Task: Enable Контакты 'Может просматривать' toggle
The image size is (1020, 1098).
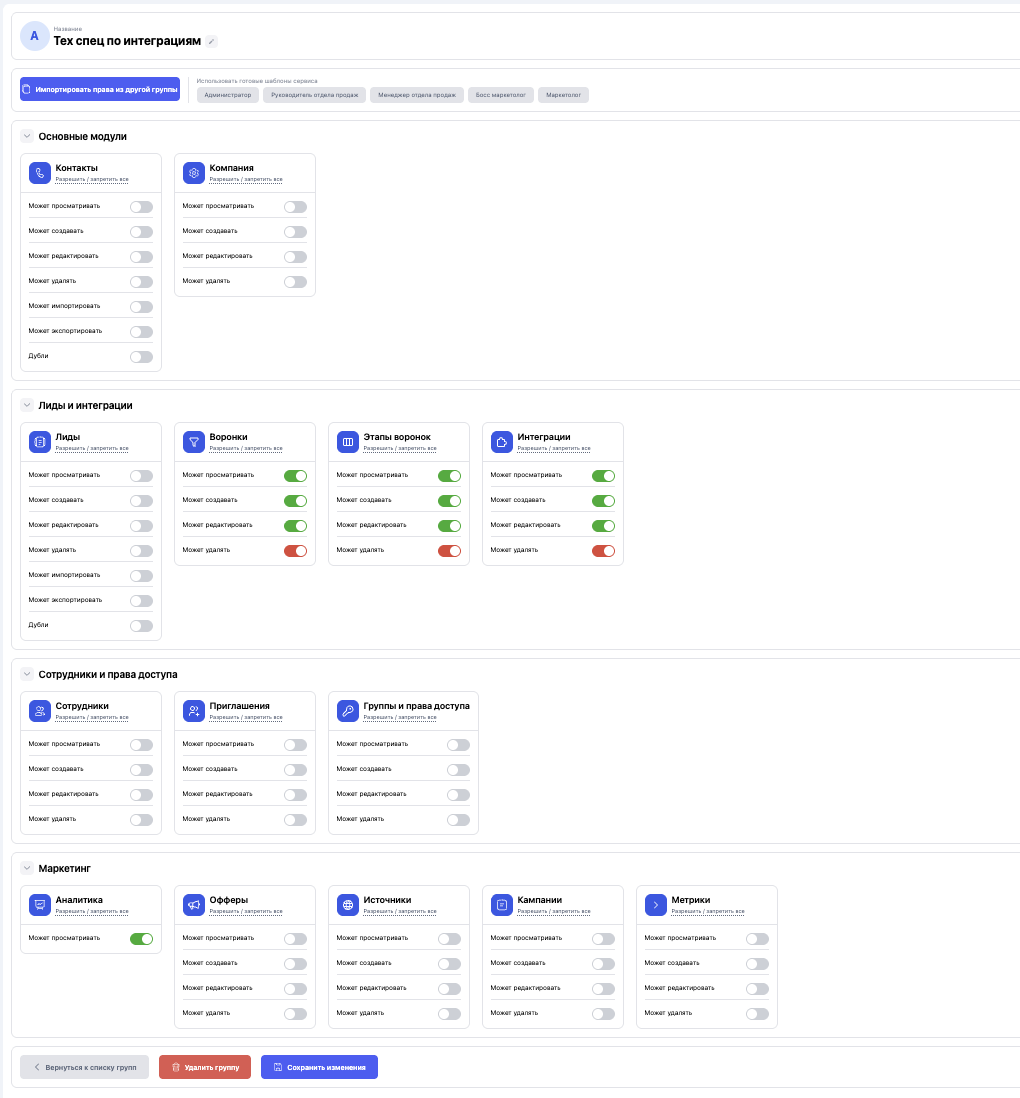Action: tap(141, 207)
